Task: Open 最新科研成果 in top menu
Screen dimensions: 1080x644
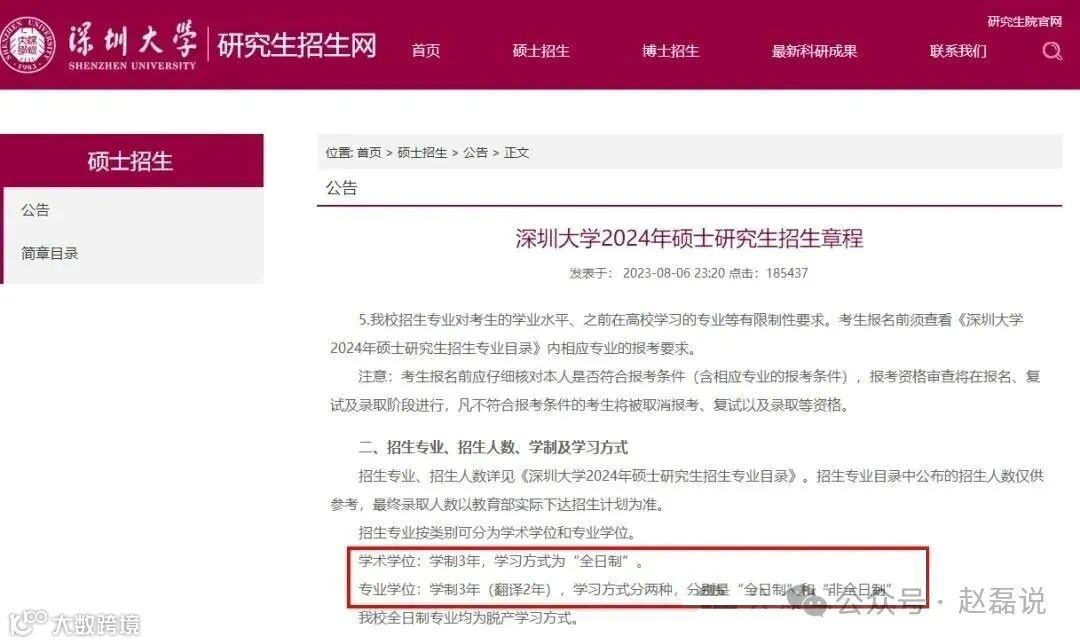Action: (814, 51)
